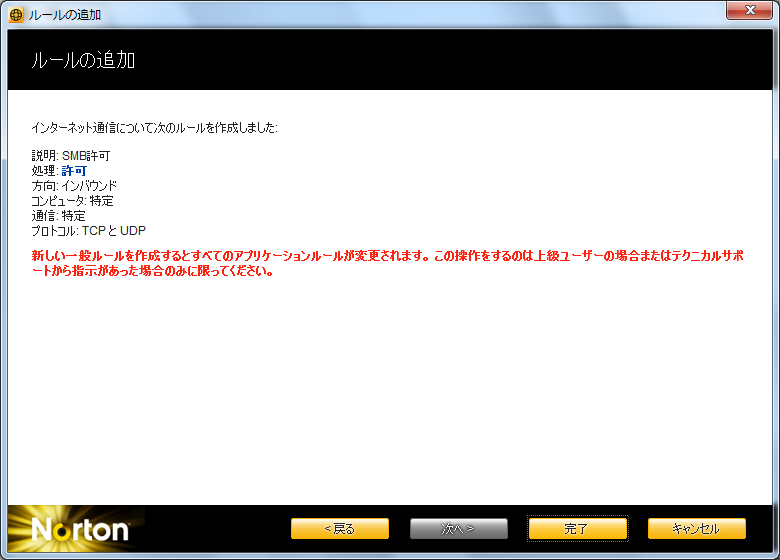The image size is (780, 560).
Task: Select the 方向: インバウンド line
Action: pyautogui.click(x=74, y=186)
